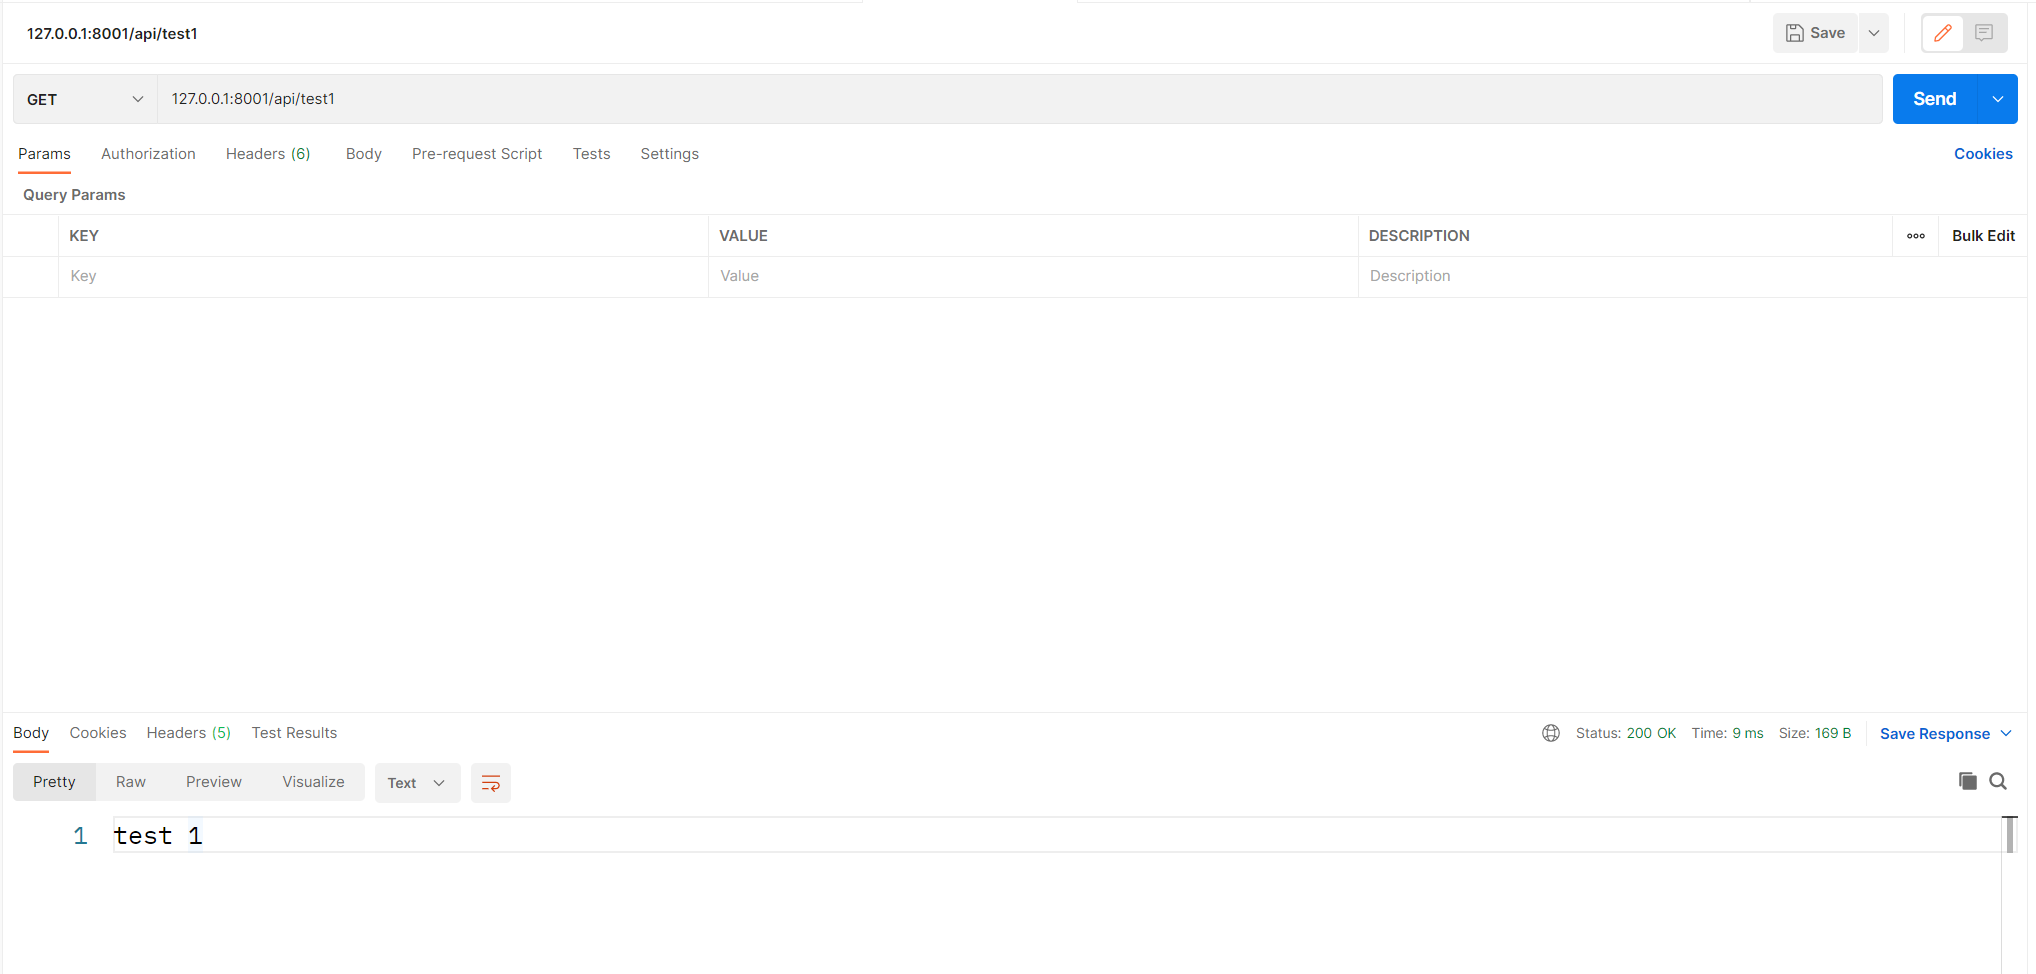
Task: Switch to the pencil edit mode icon
Action: 1943,33
